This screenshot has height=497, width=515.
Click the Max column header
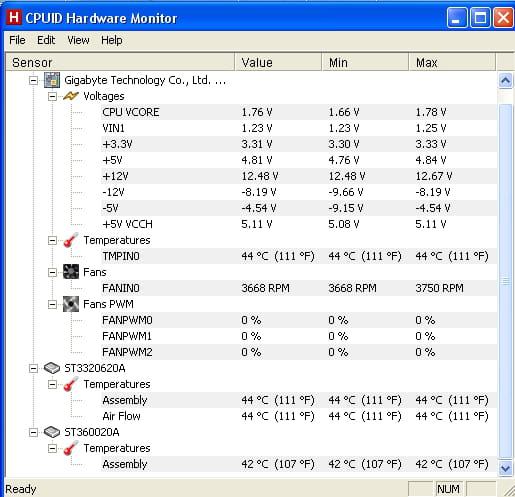pyautogui.click(x=452, y=62)
